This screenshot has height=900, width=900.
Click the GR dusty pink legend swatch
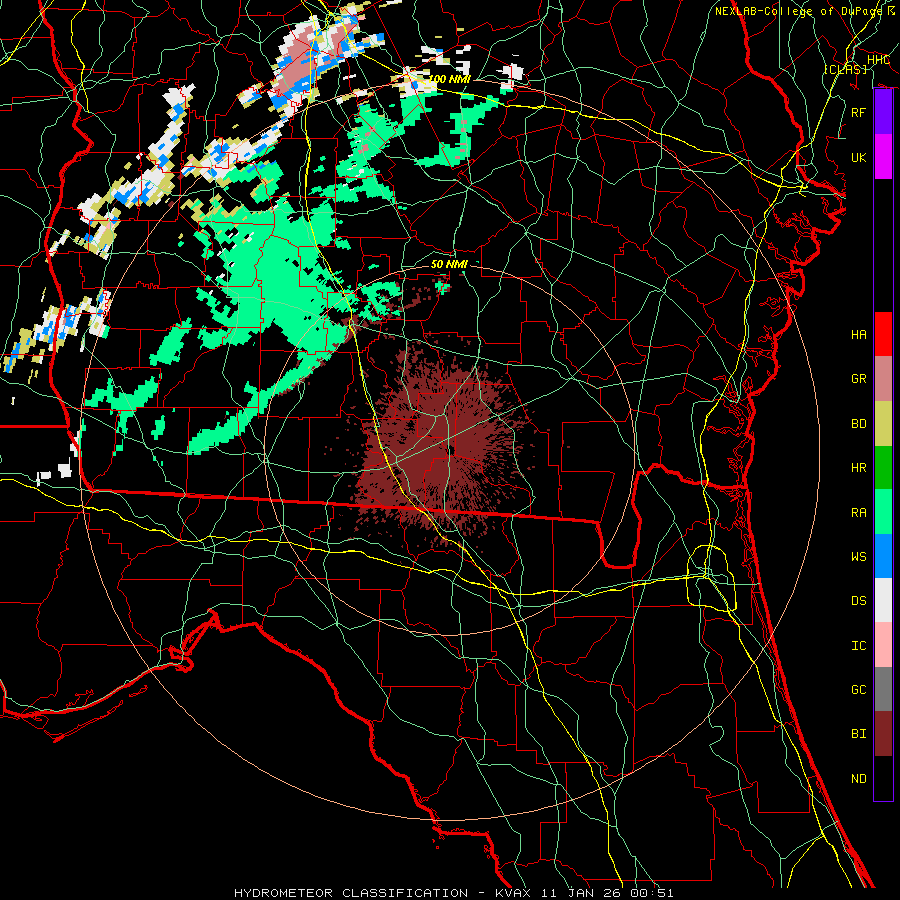(883, 379)
